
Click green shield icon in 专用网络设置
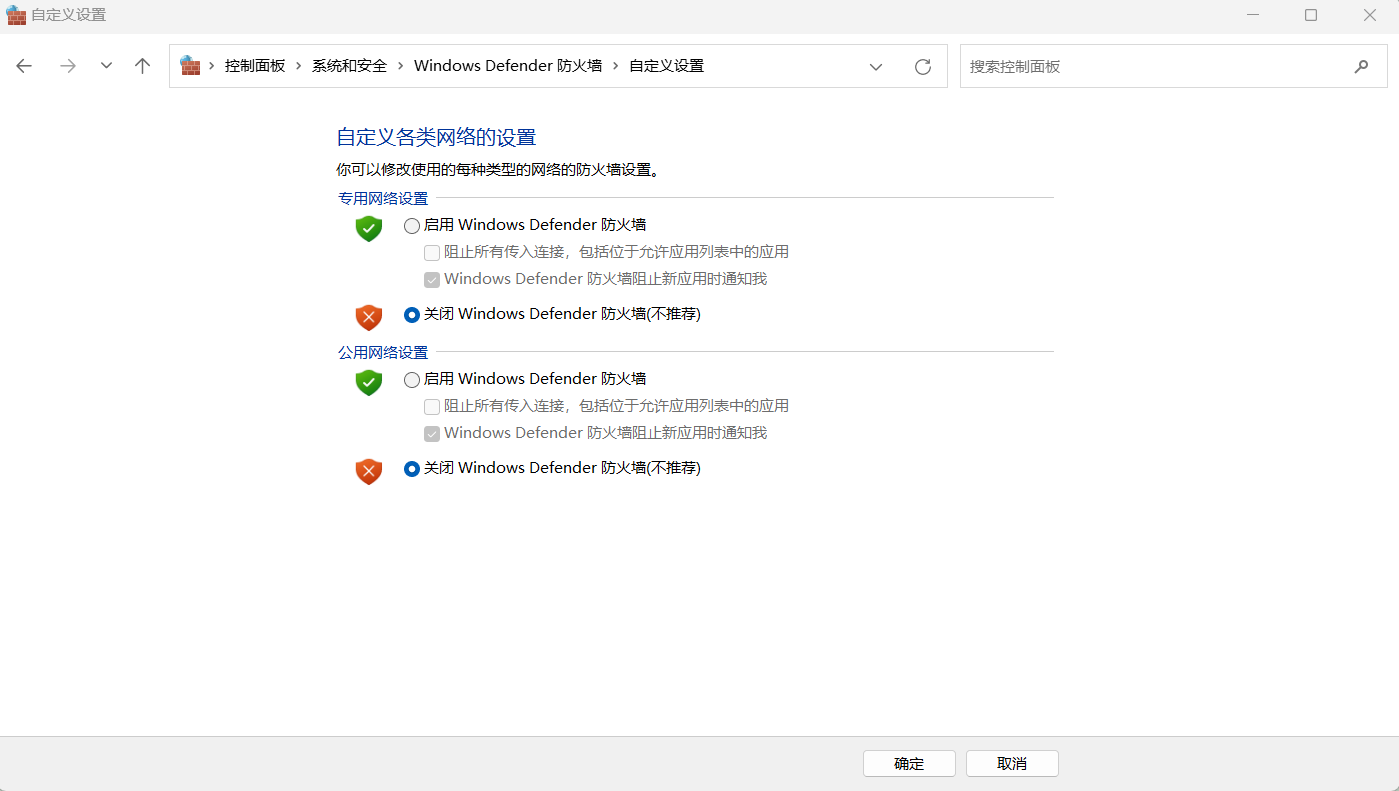pyautogui.click(x=369, y=228)
